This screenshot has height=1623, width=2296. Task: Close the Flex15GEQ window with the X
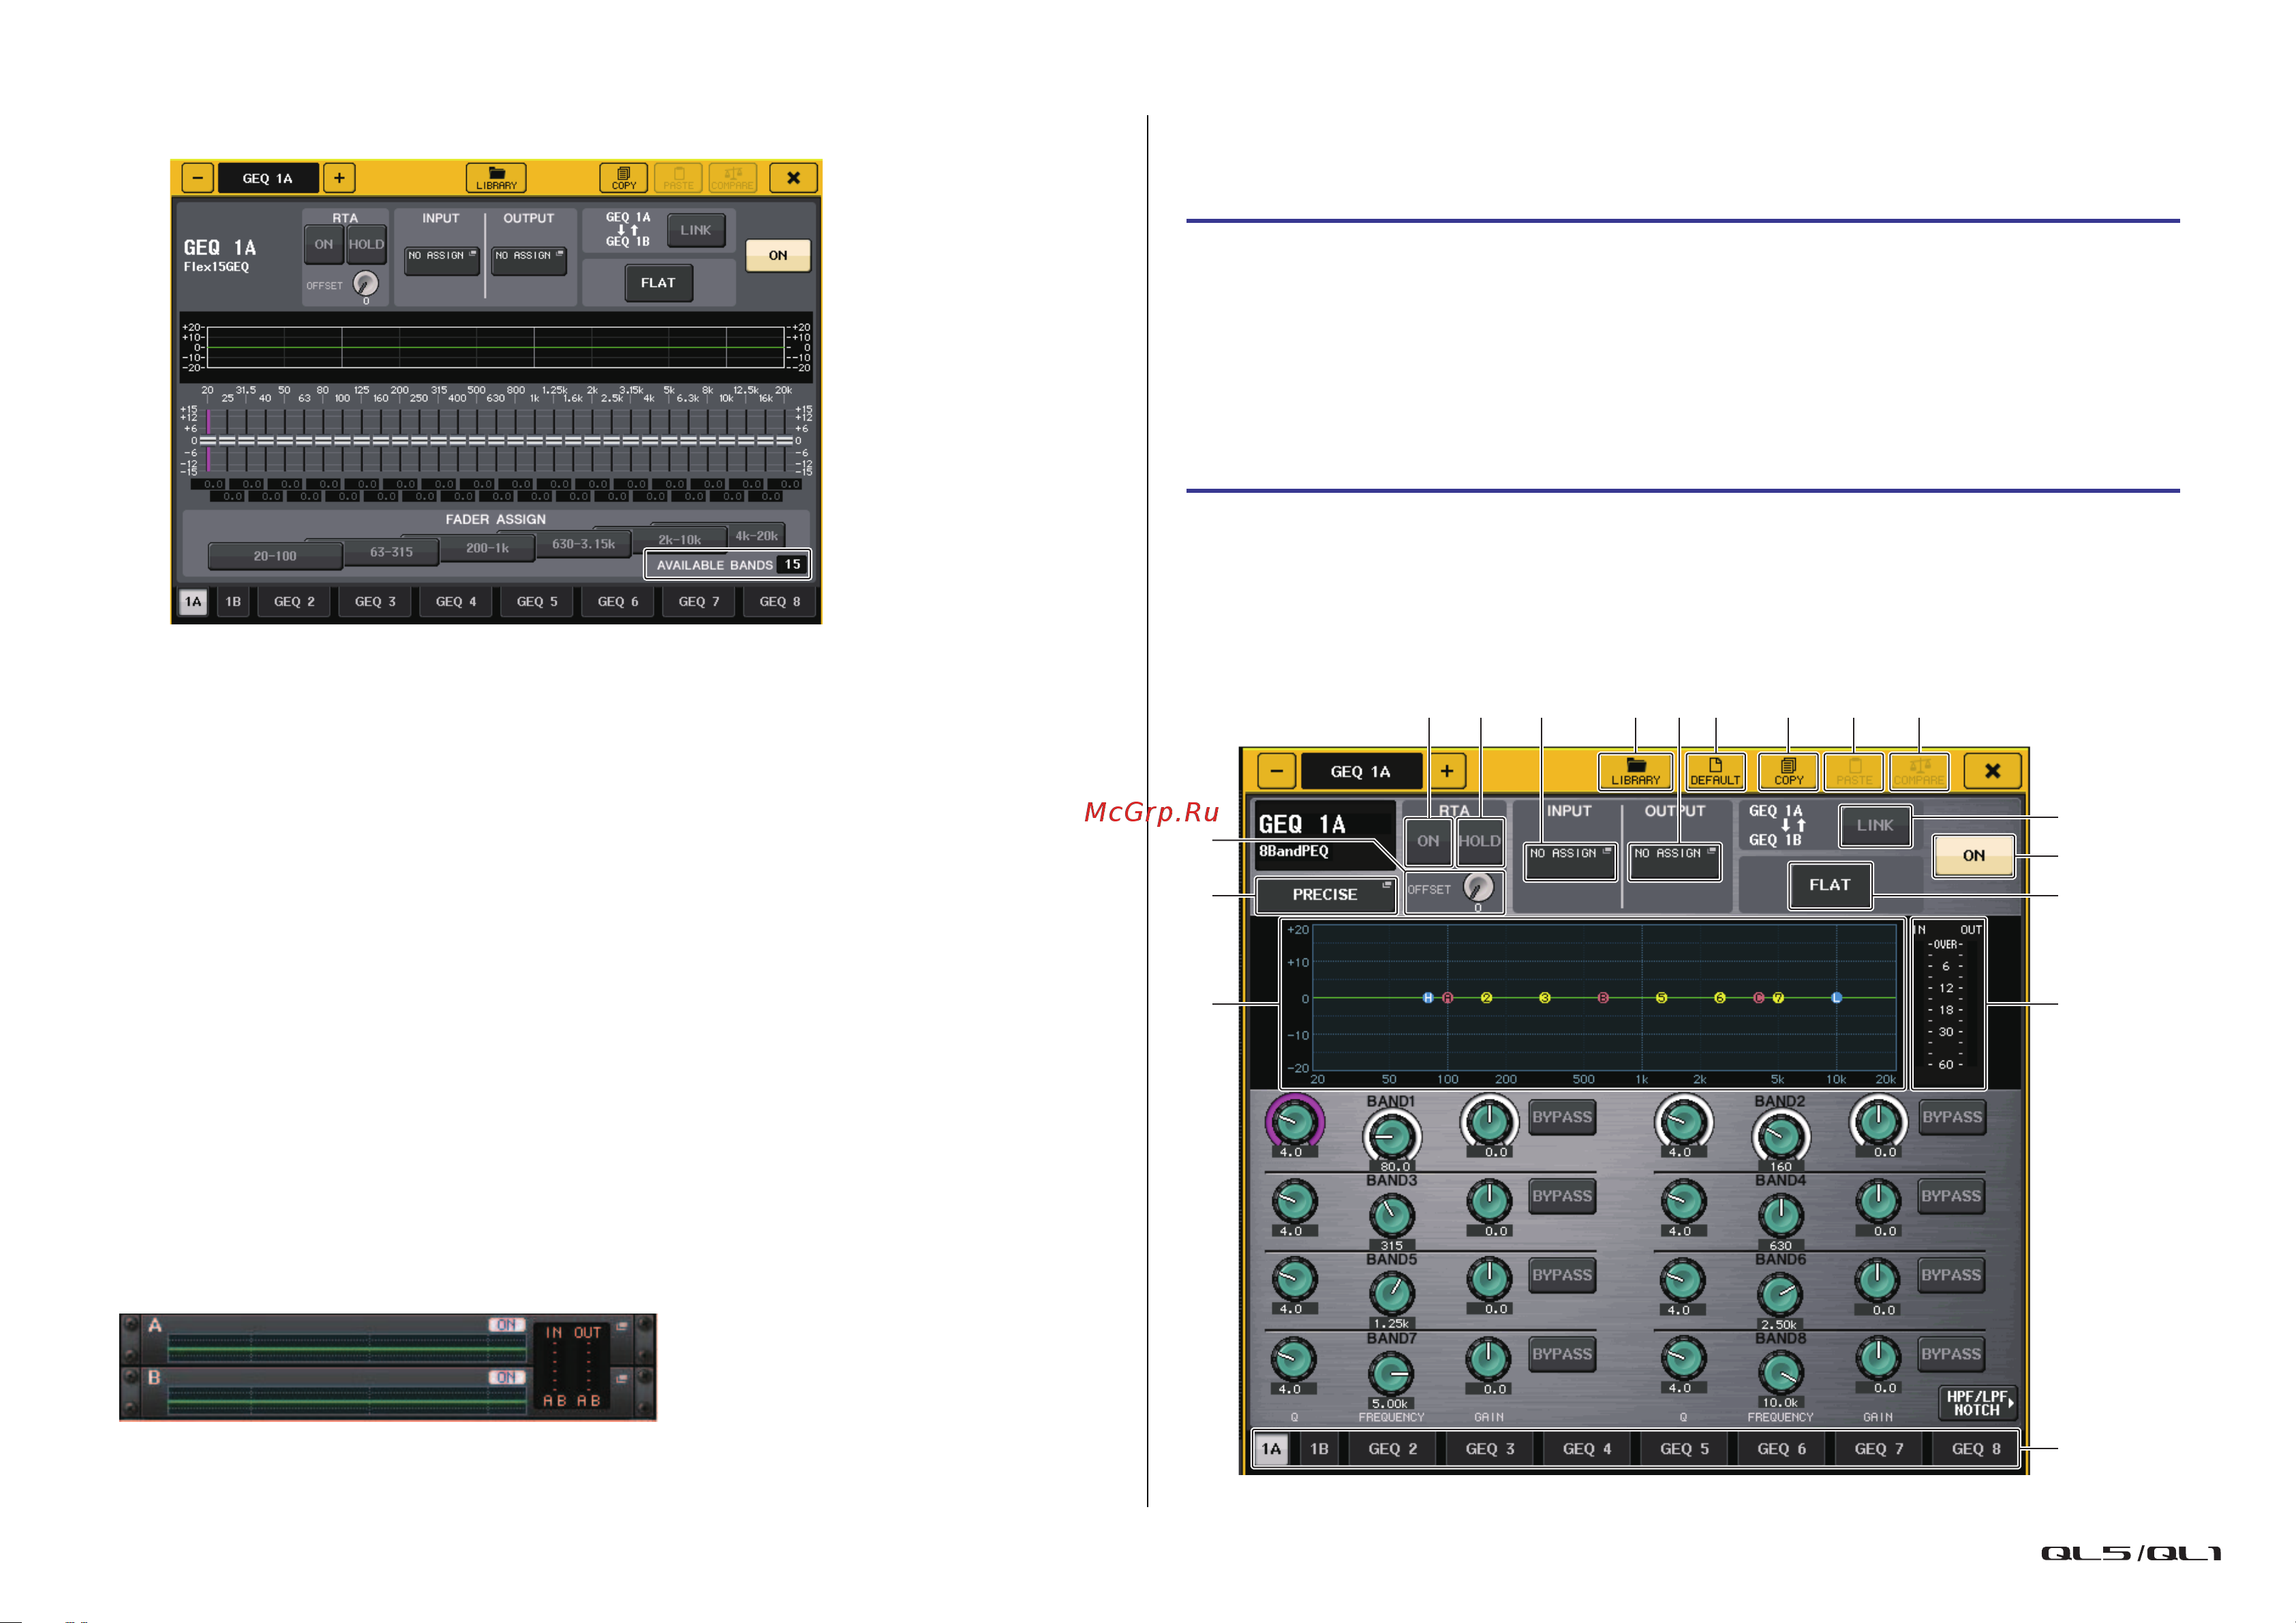coord(793,178)
